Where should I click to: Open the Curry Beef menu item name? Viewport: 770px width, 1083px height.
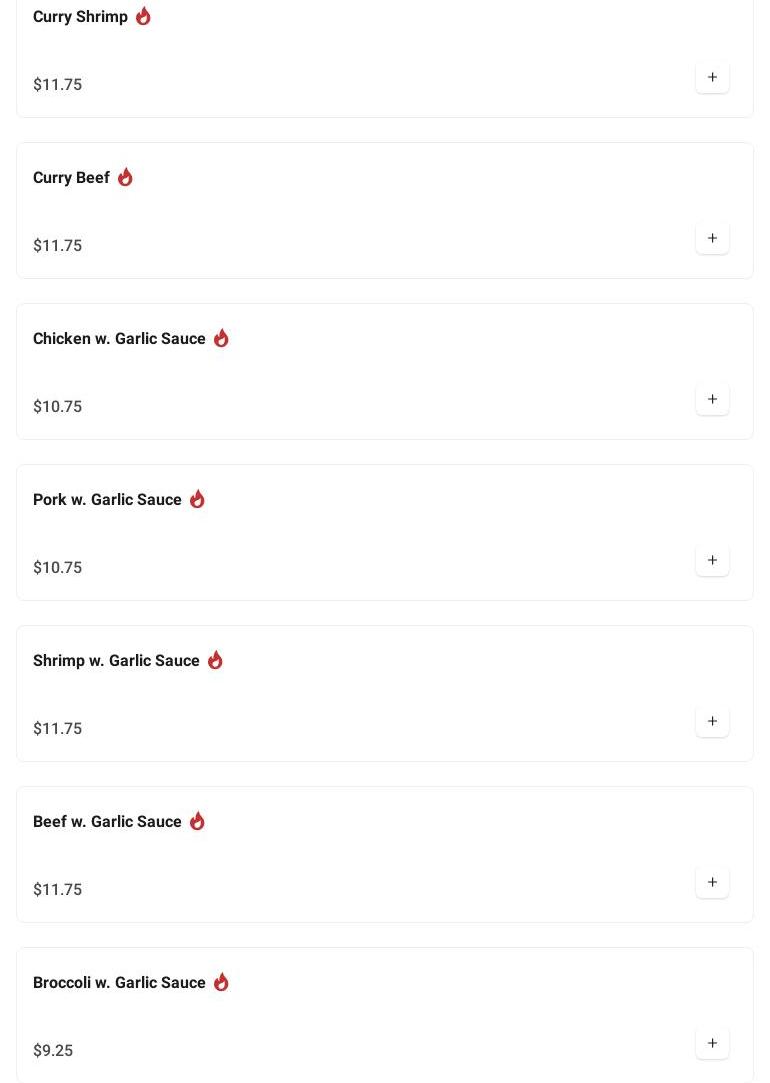coord(71,178)
